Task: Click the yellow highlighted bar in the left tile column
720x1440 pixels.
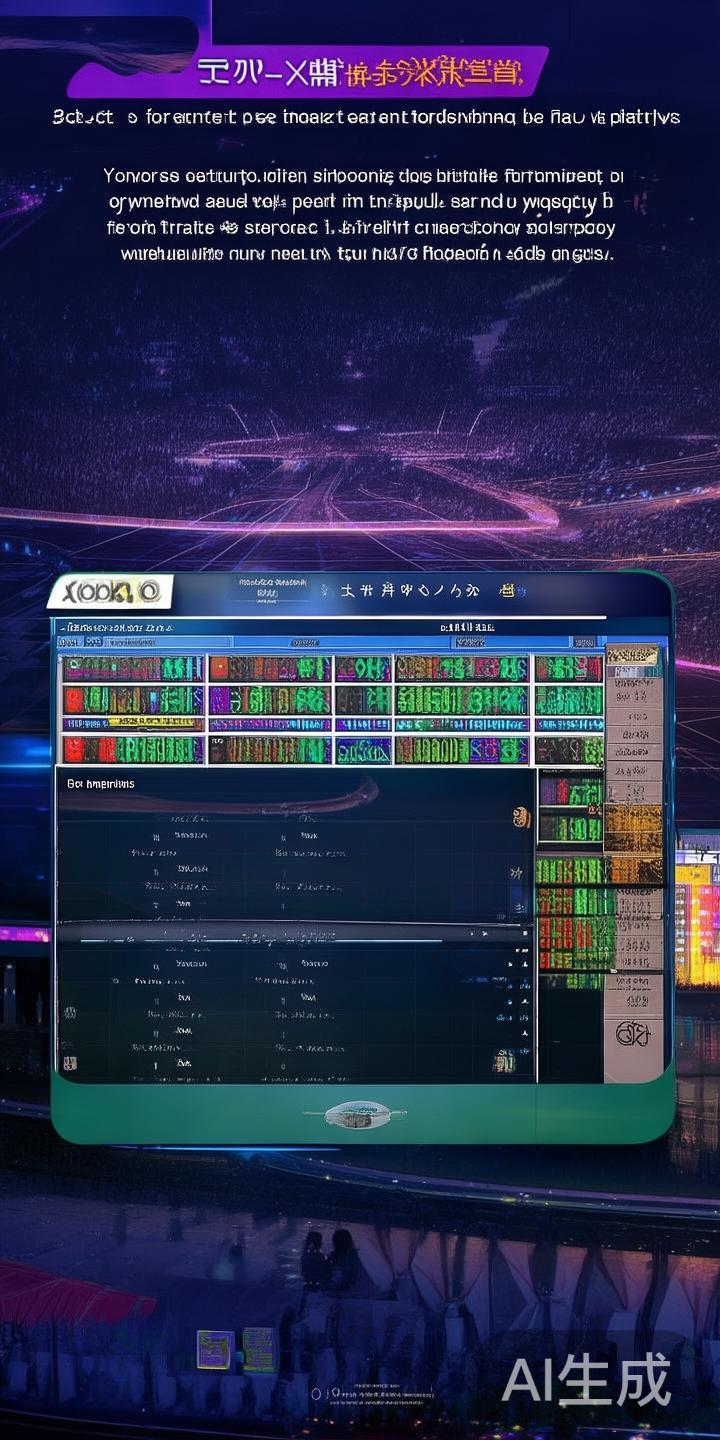Action: point(133,723)
